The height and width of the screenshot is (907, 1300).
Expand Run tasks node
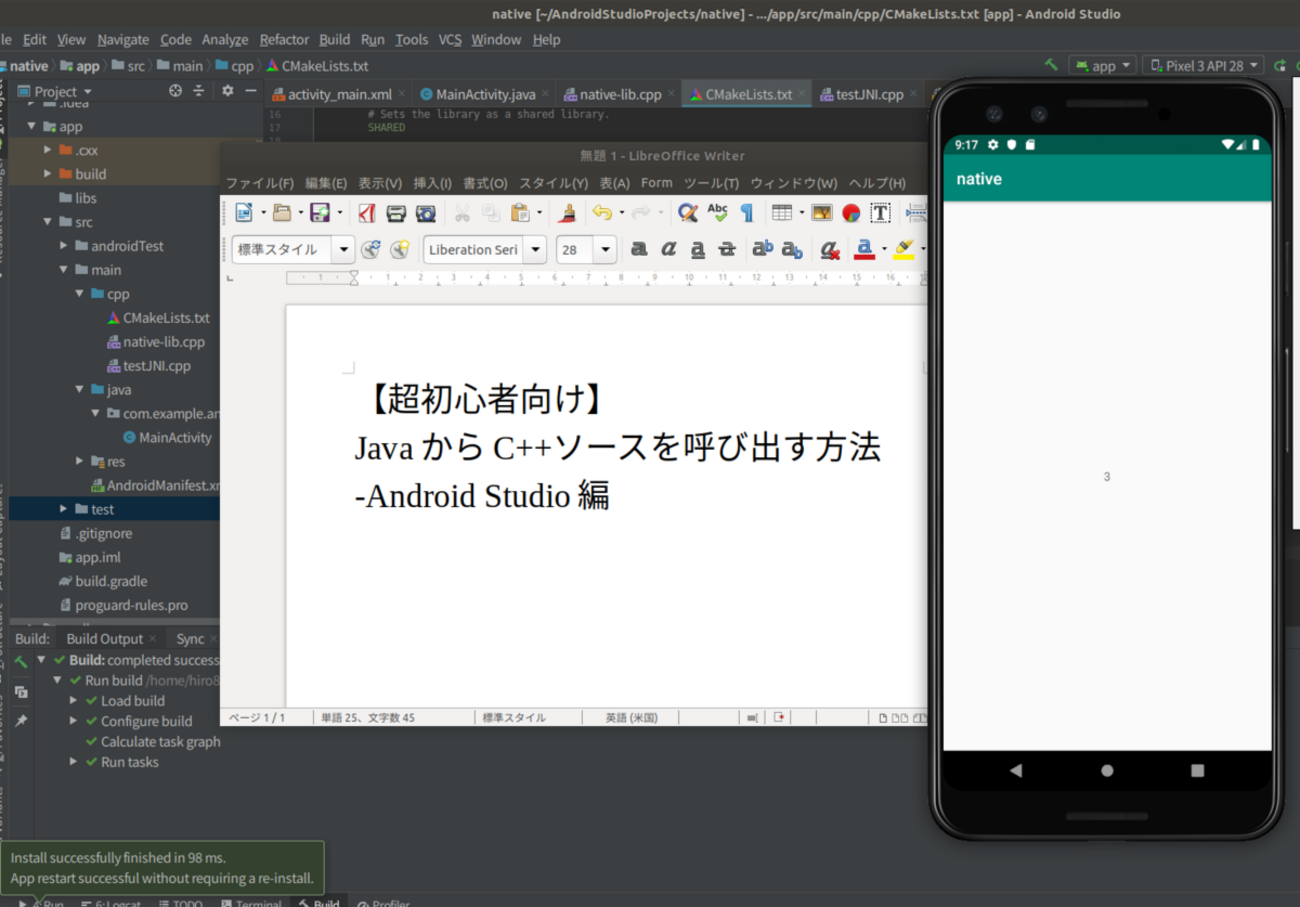coord(74,762)
